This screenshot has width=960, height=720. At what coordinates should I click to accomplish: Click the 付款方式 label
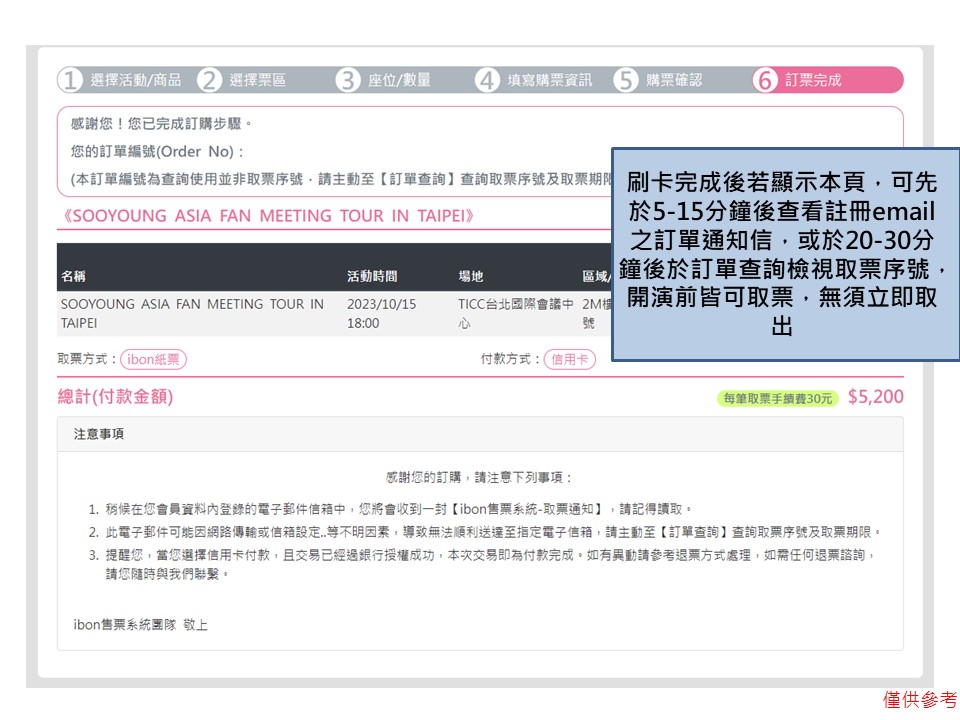tap(511, 359)
